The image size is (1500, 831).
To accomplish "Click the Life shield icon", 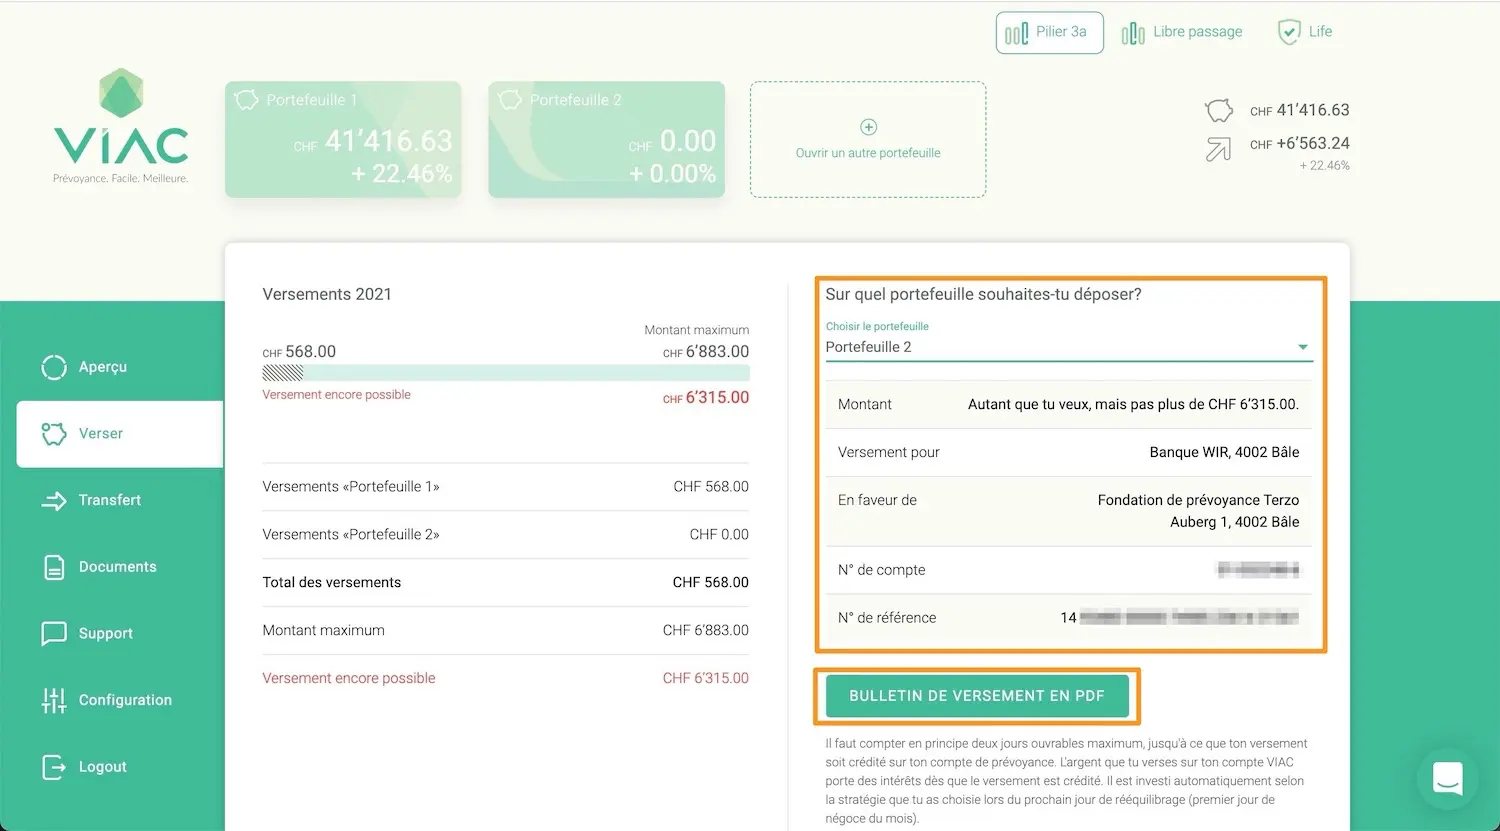I will click(x=1289, y=32).
